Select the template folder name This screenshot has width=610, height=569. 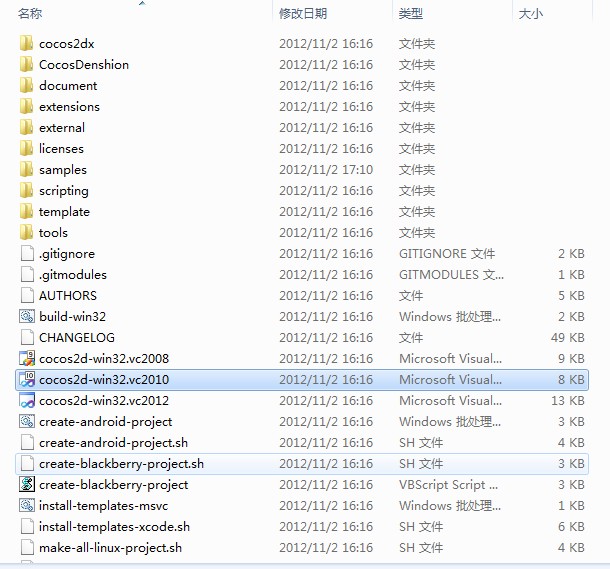[64, 212]
